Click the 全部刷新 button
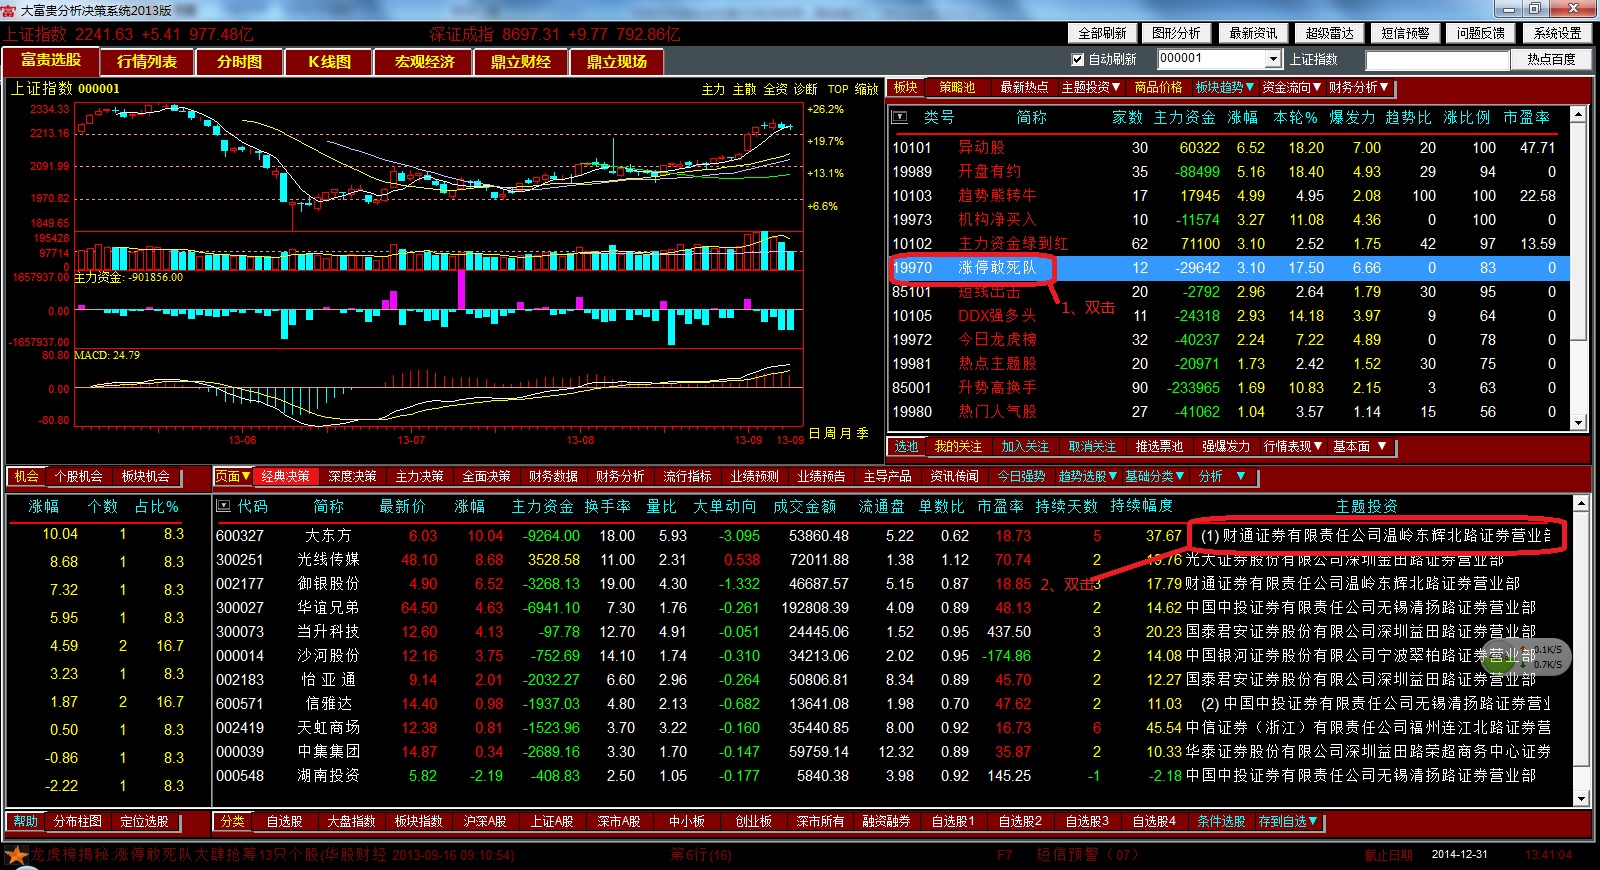 point(1103,33)
